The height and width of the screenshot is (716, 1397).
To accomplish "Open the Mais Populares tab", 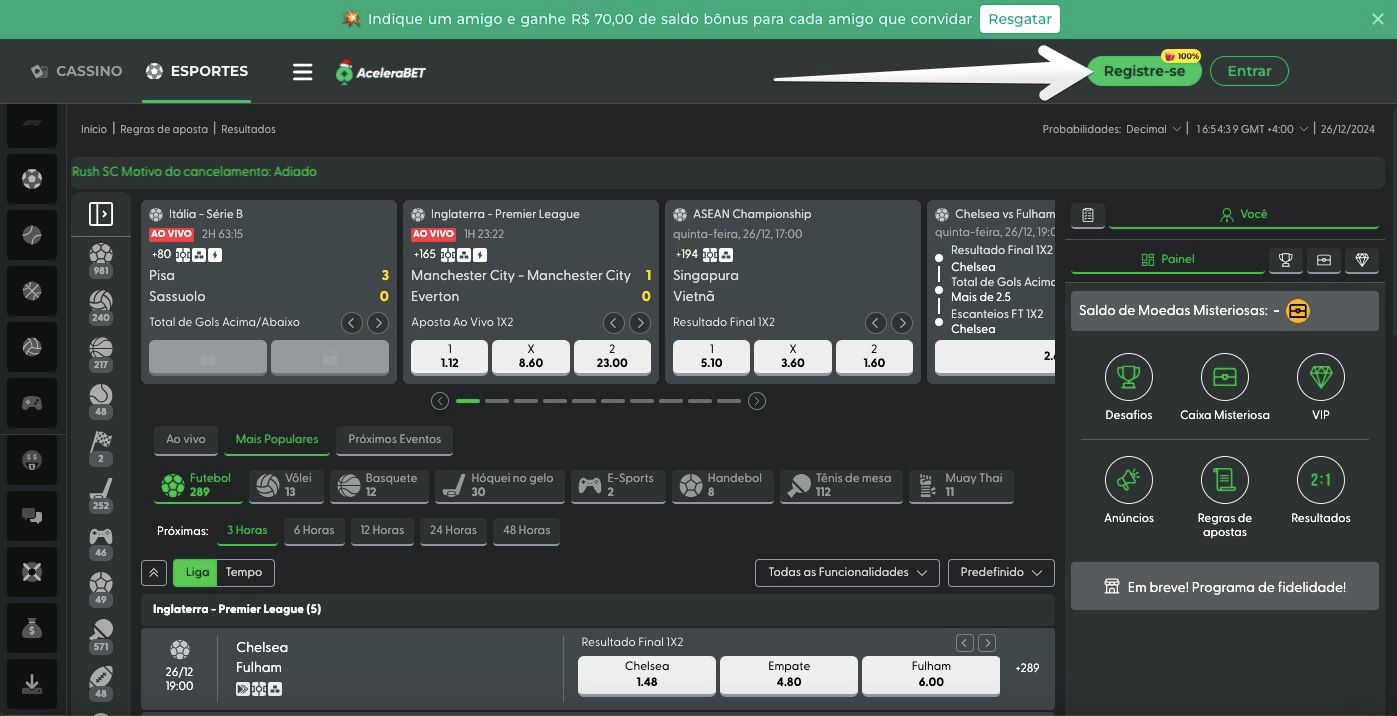I will click(x=277, y=440).
